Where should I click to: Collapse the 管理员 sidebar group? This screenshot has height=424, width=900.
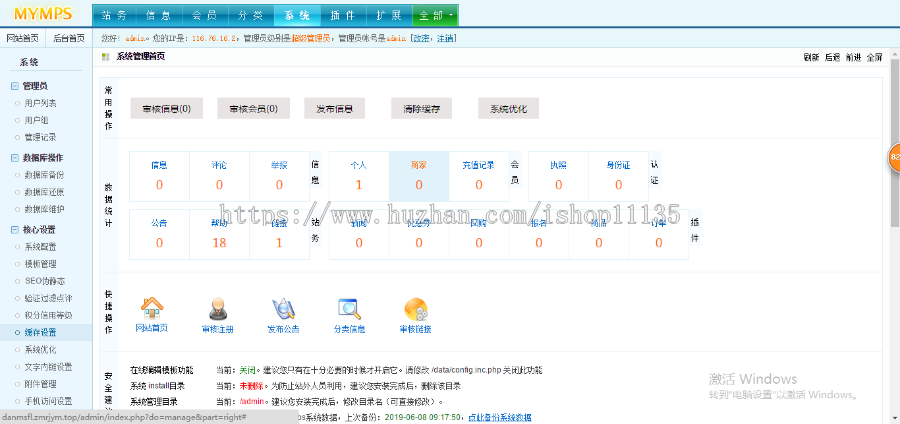[15, 86]
